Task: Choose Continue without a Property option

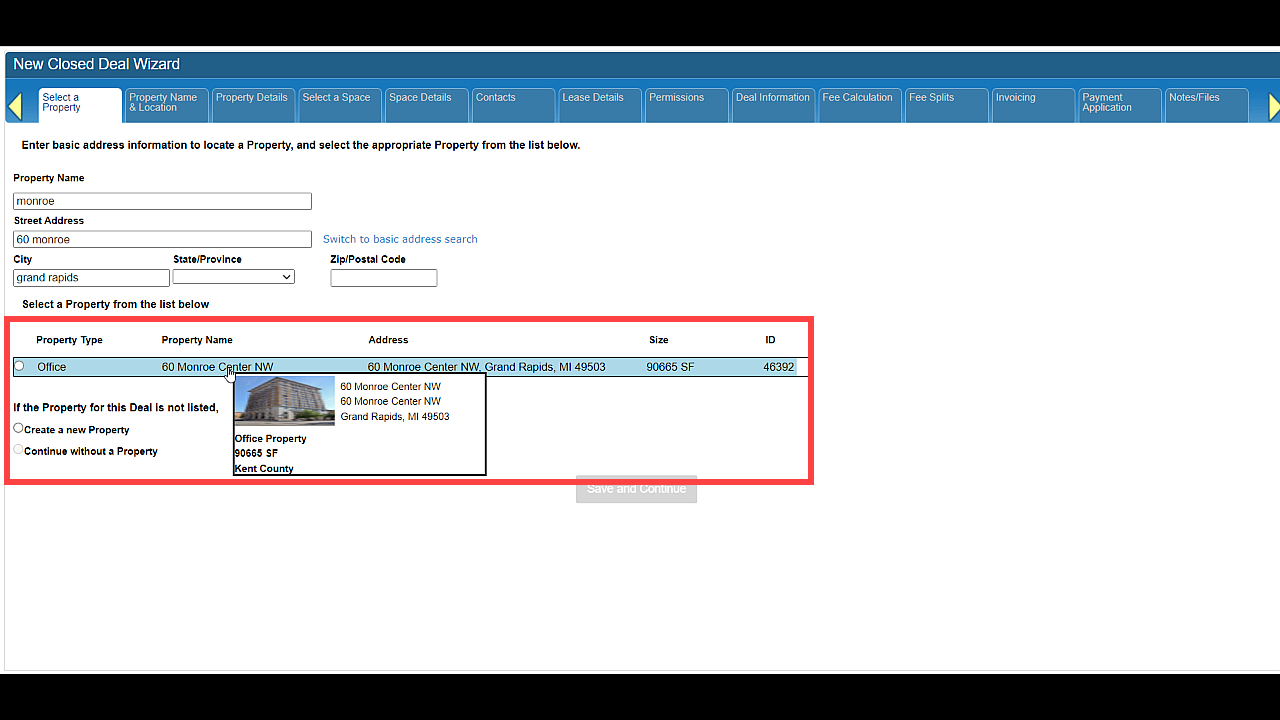Action: 18,450
